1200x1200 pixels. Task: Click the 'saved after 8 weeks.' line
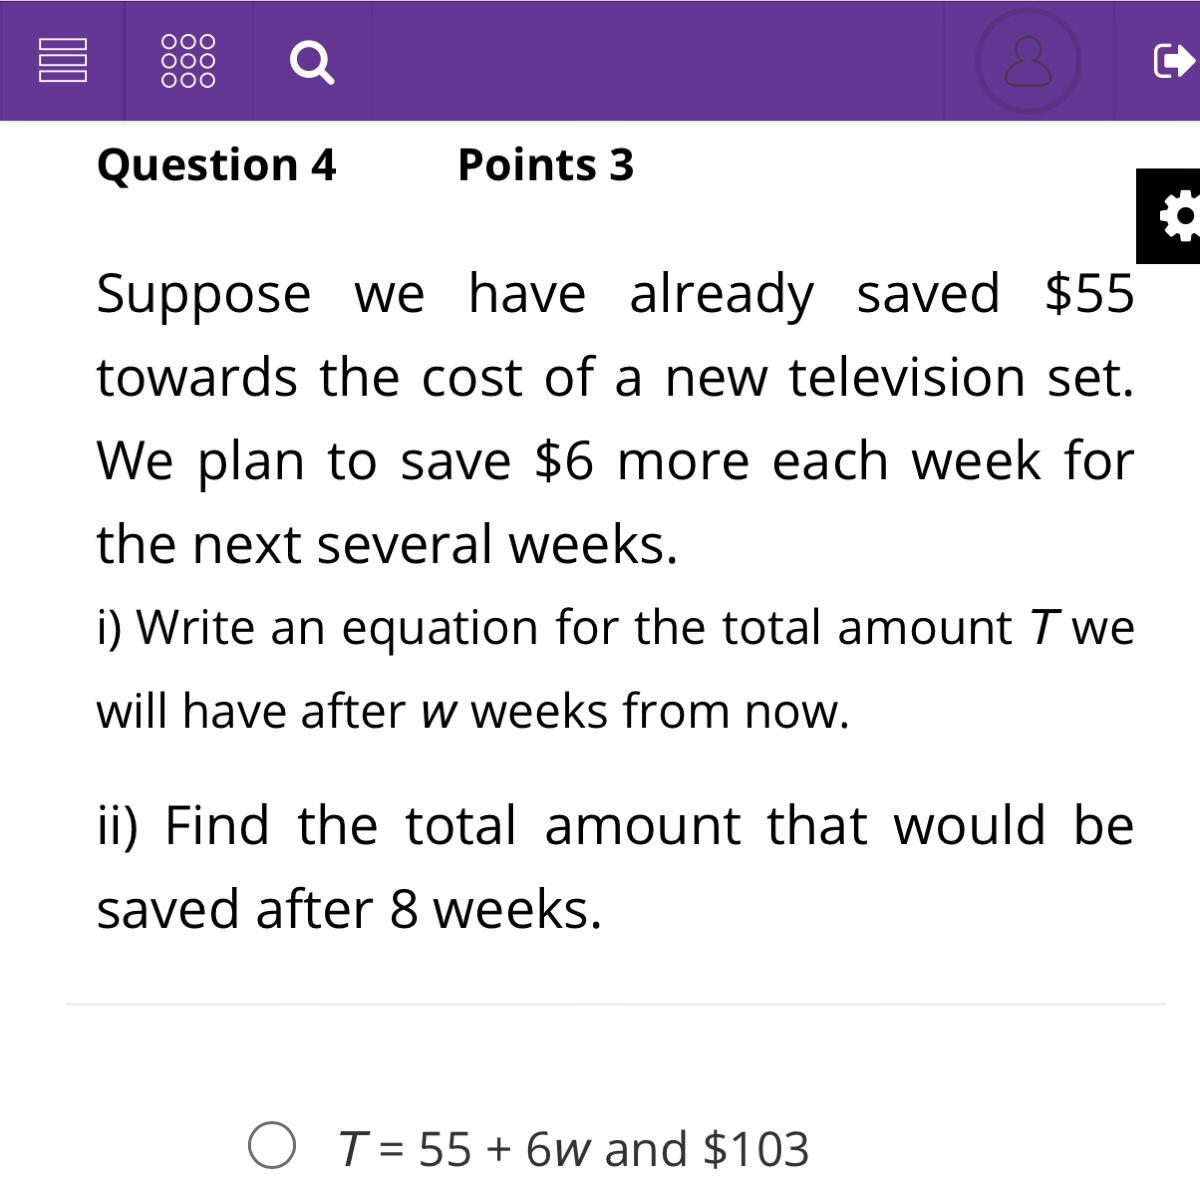point(349,910)
